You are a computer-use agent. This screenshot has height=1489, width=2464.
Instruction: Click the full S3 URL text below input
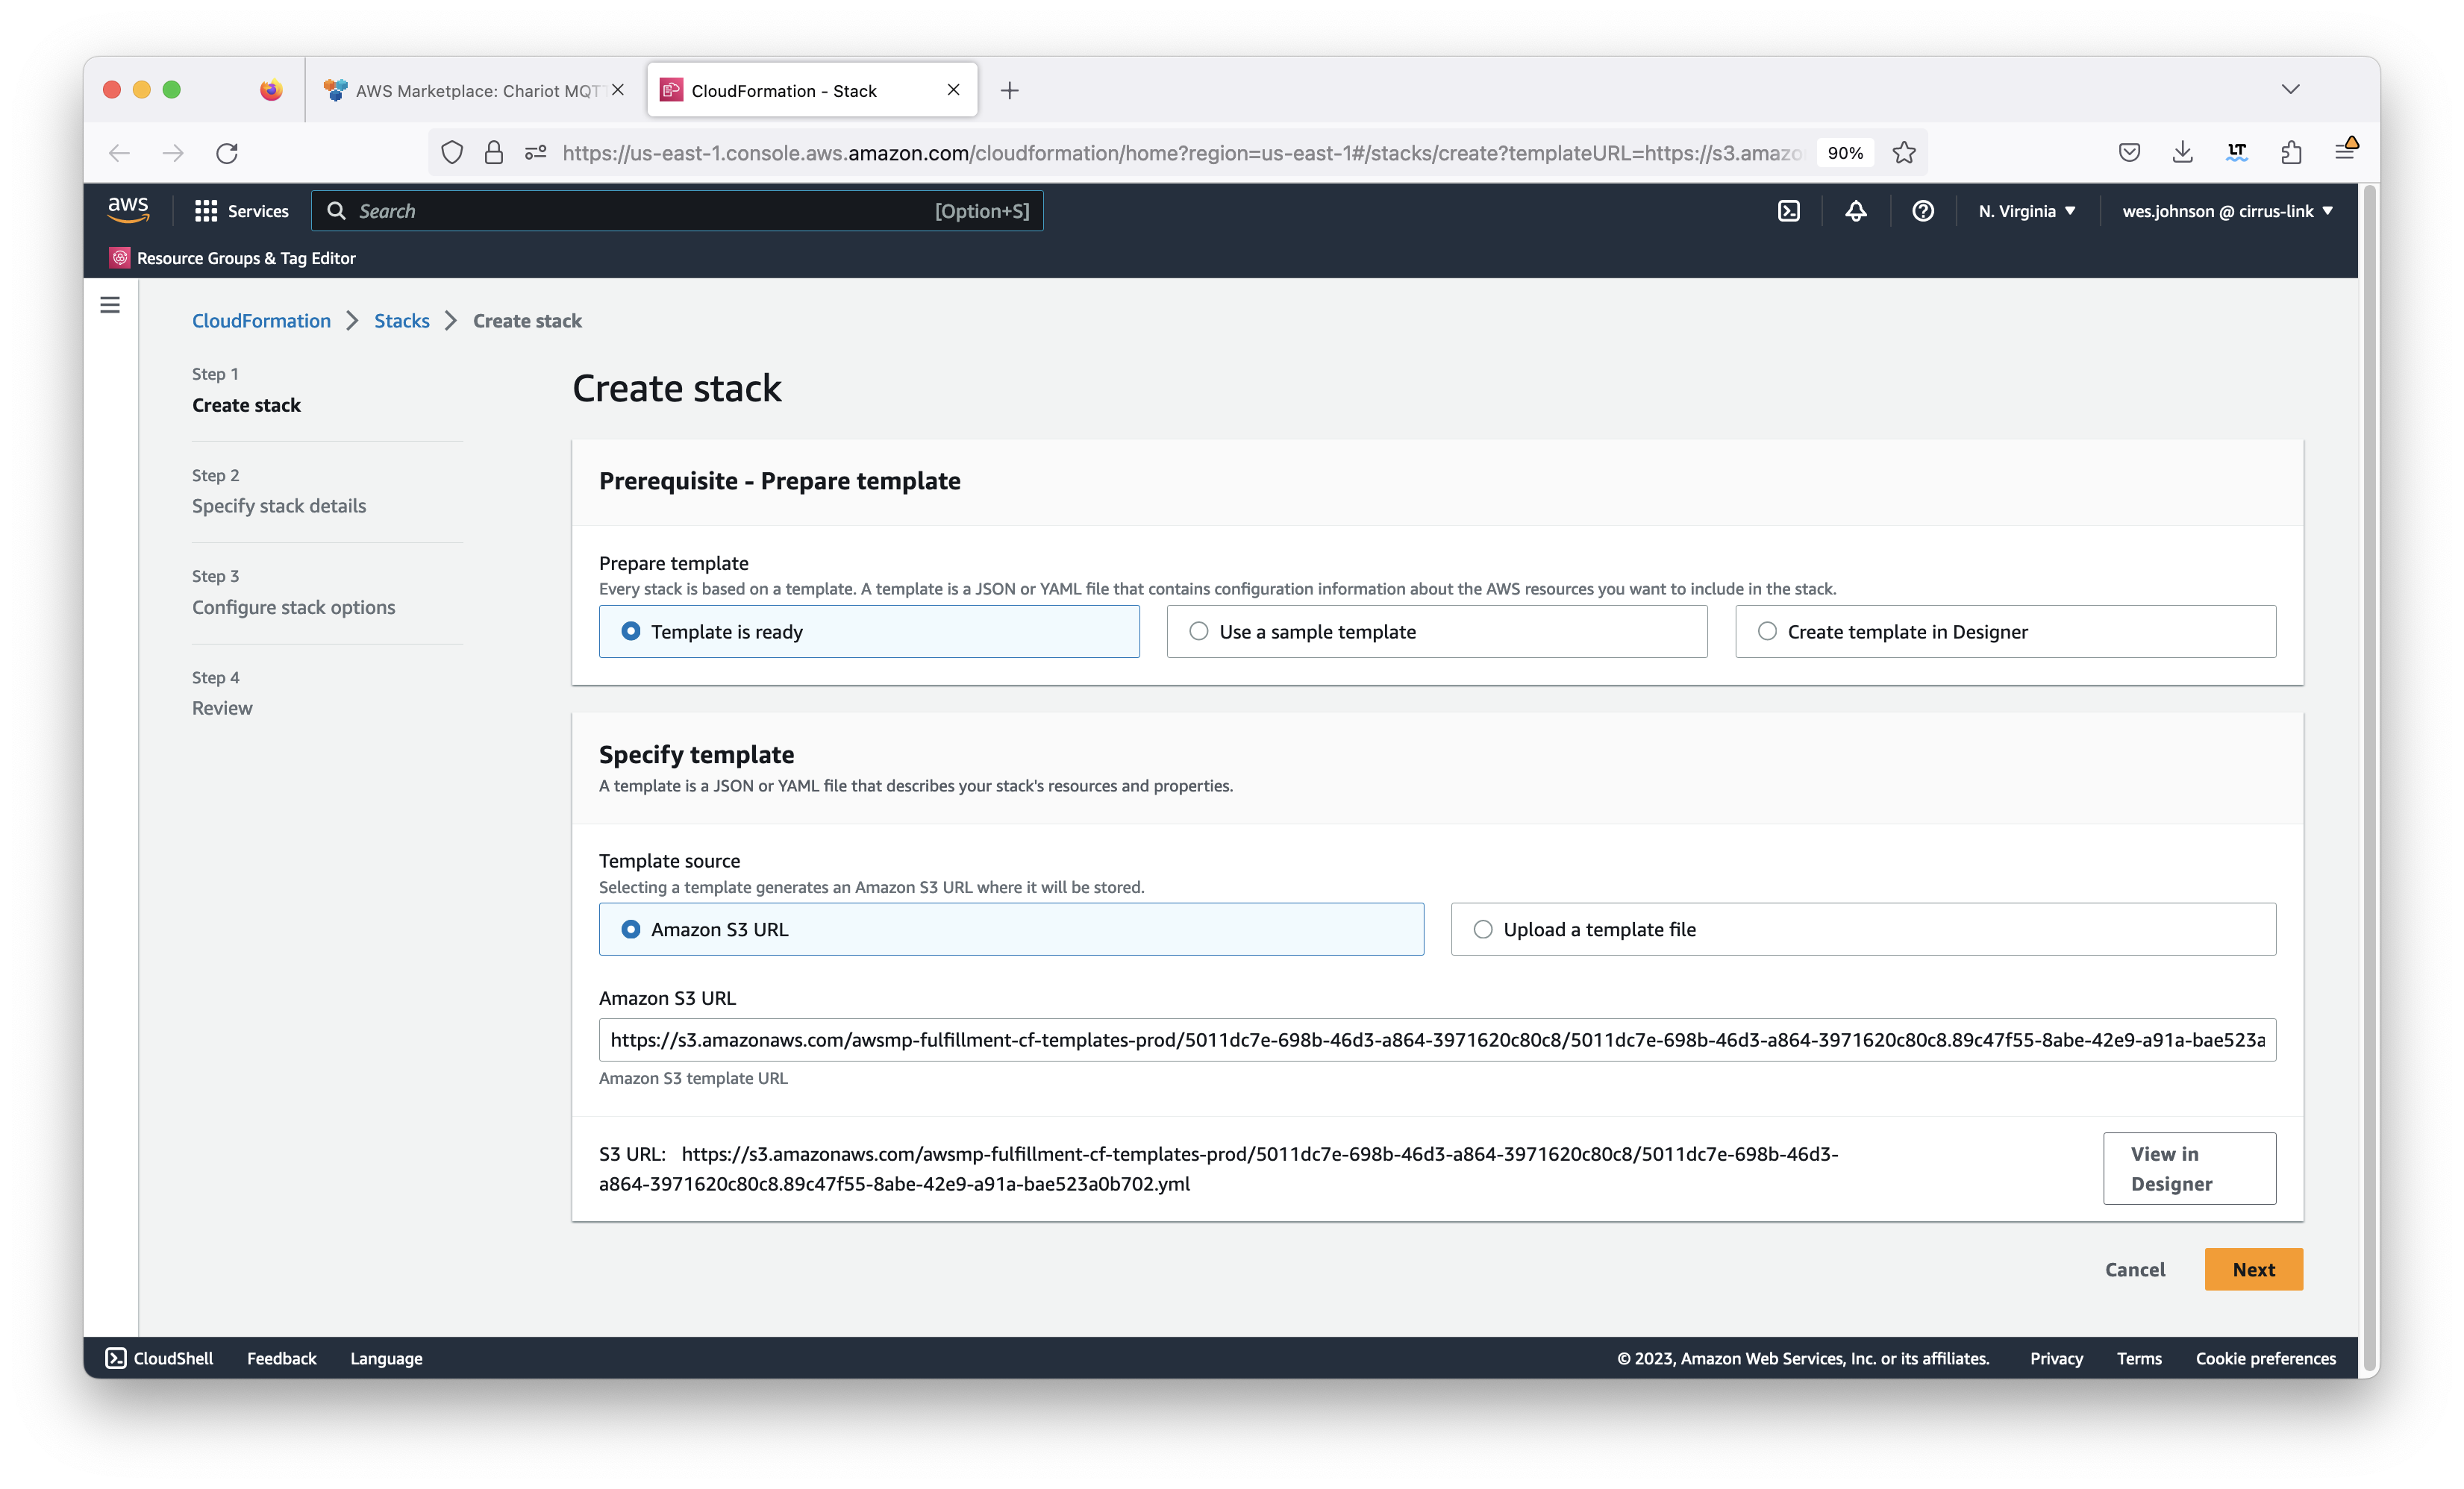(x=1218, y=1168)
